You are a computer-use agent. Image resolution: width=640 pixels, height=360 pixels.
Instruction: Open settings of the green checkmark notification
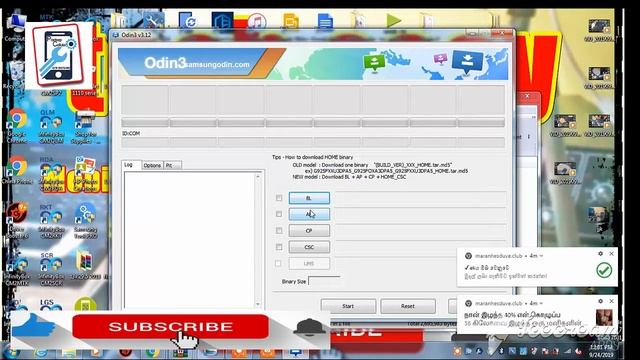coord(600,254)
